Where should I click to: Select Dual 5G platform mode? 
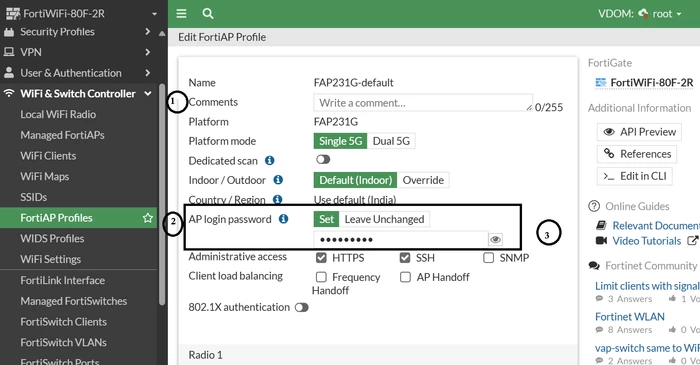(x=391, y=141)
